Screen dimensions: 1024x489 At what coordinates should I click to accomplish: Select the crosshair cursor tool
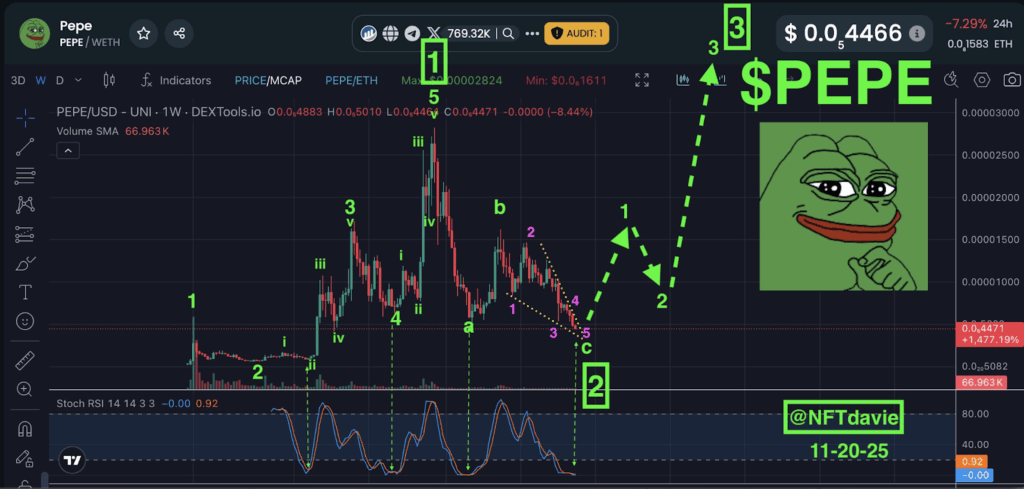(25, 116)
